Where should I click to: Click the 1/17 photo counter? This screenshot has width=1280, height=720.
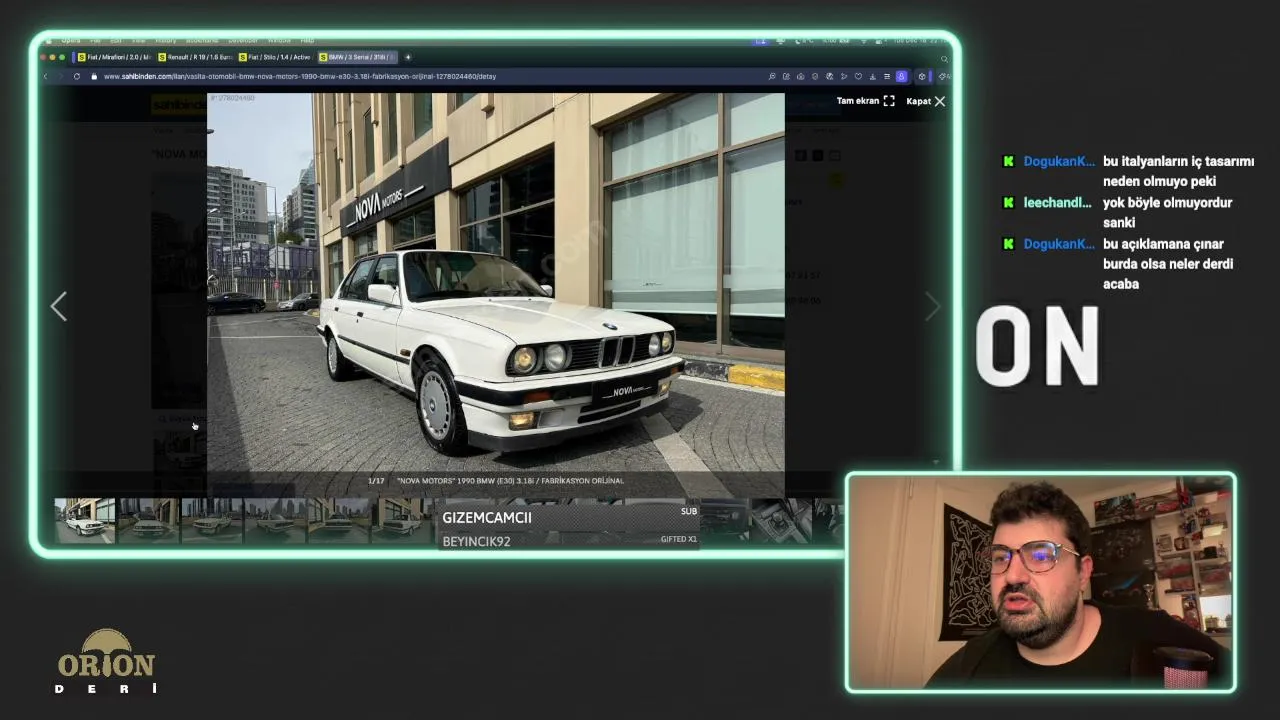pos(376,481)
